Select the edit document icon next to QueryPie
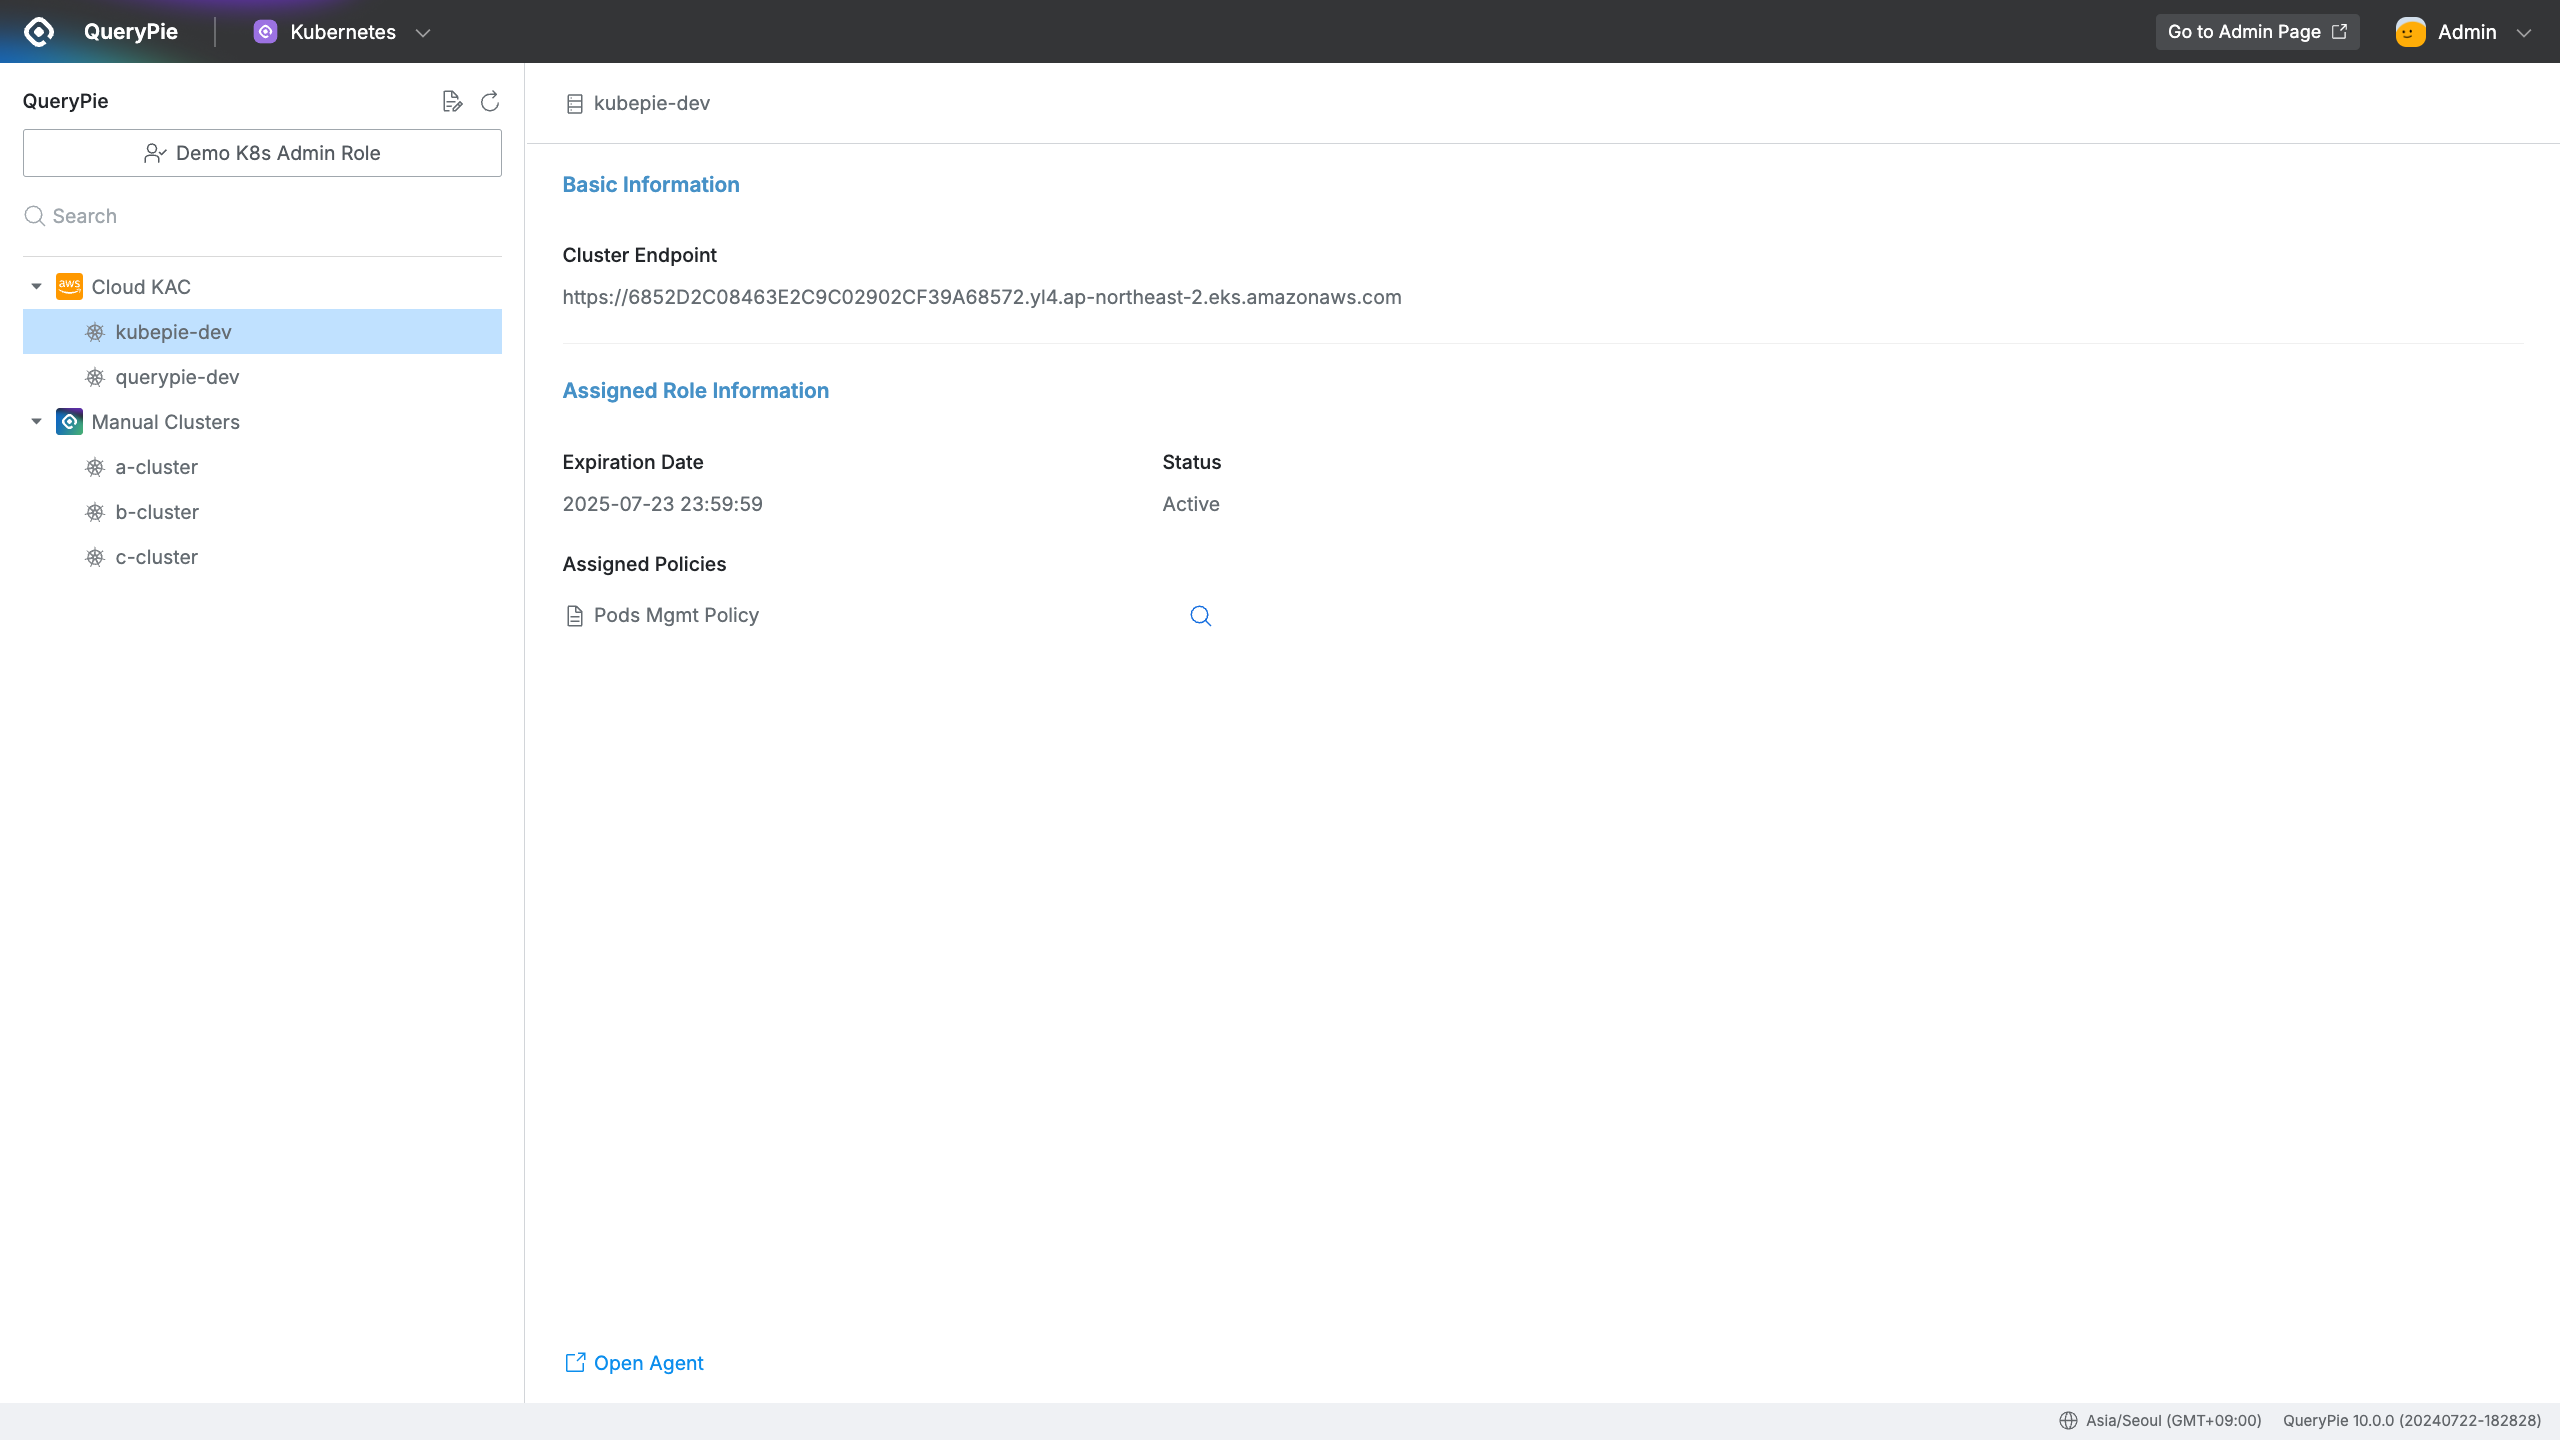2560x1440 pixels. coord(452,101)
